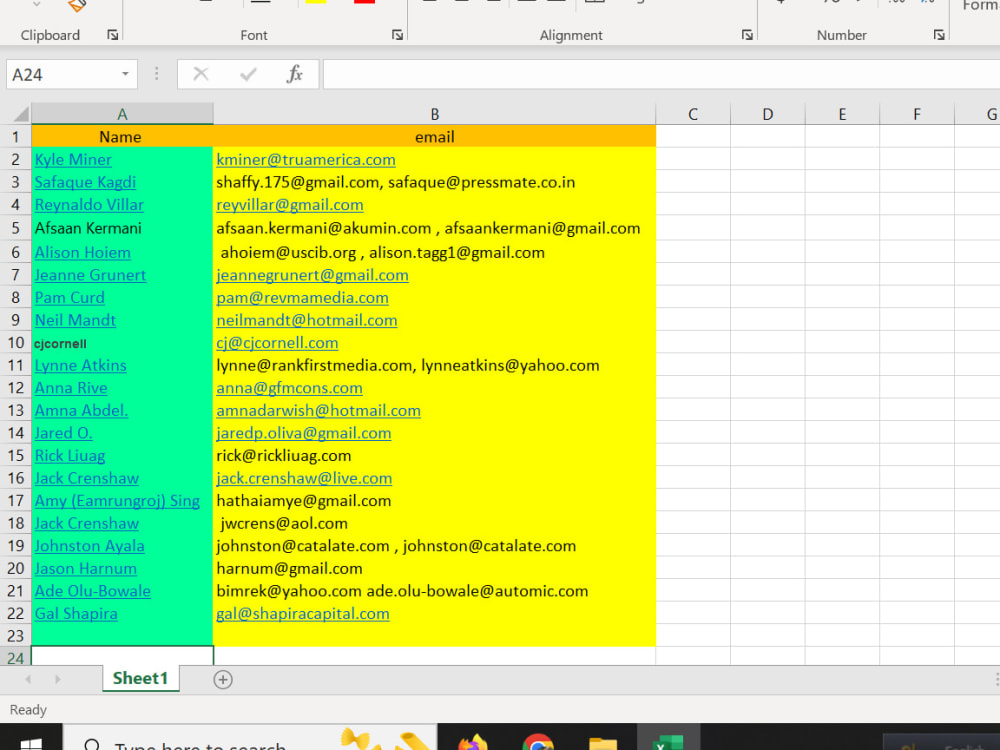Select the Afsaan Kermani cell
Image resolution: width=1000 pixels, height=750 pixels.
[122, 228]
